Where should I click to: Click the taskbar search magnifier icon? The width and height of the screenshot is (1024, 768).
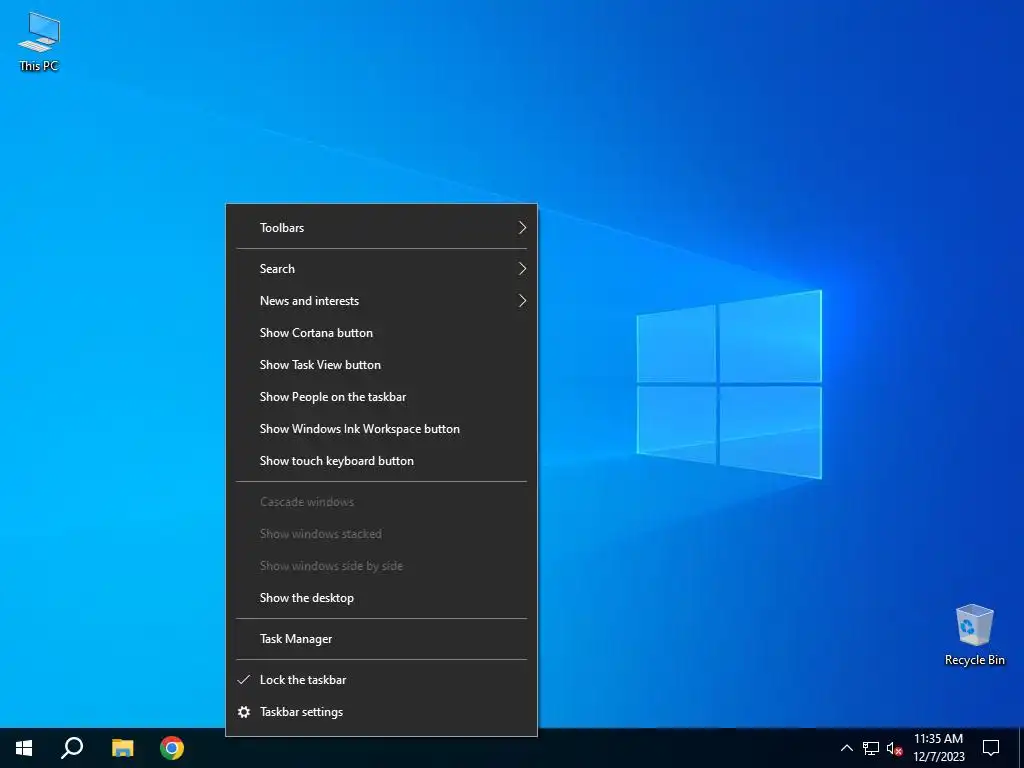(72, 748)
